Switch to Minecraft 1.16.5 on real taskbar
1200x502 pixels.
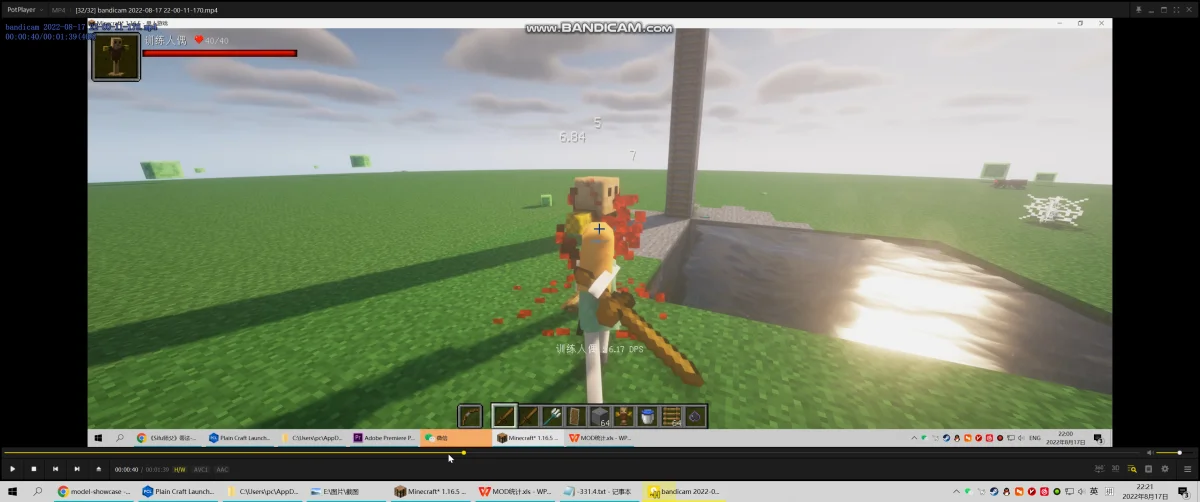[x=430, y=491]
